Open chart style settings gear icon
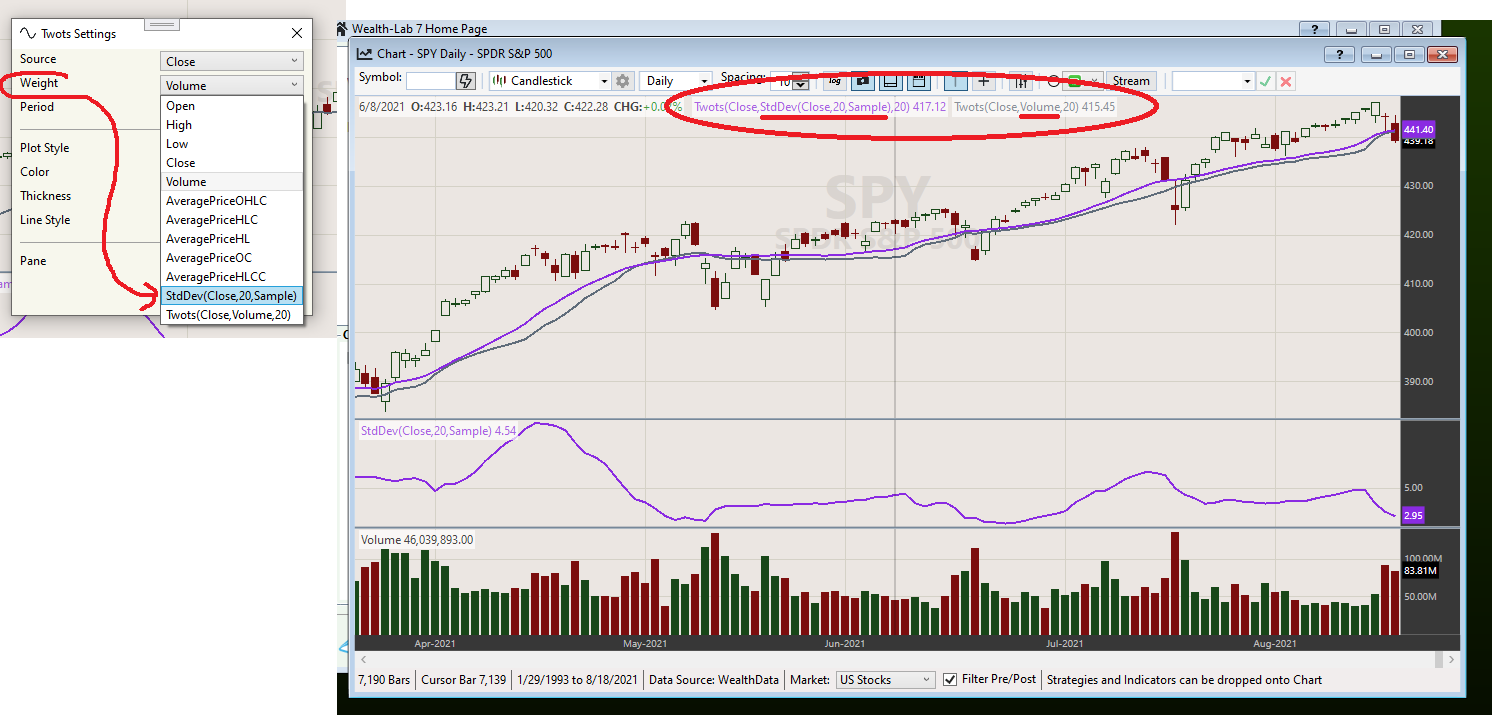This screenshot has width=1492, height=715. [x=623, y=81]
